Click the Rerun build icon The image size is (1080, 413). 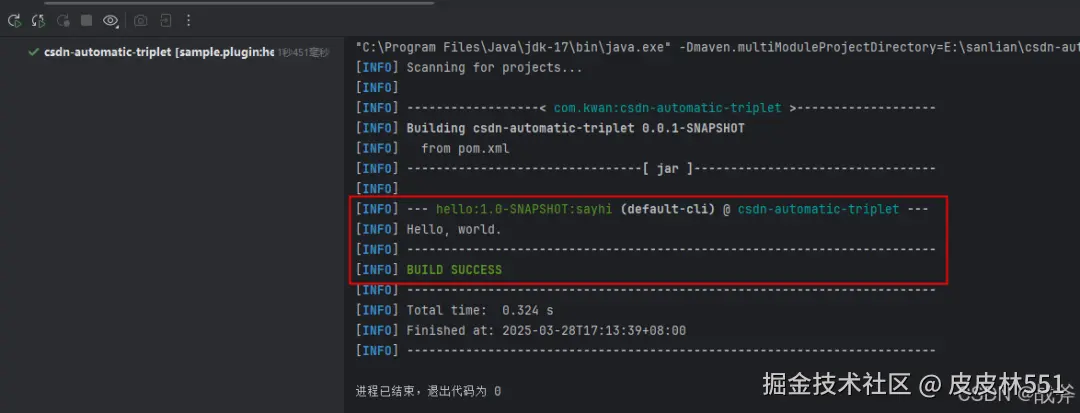[14, 20]
